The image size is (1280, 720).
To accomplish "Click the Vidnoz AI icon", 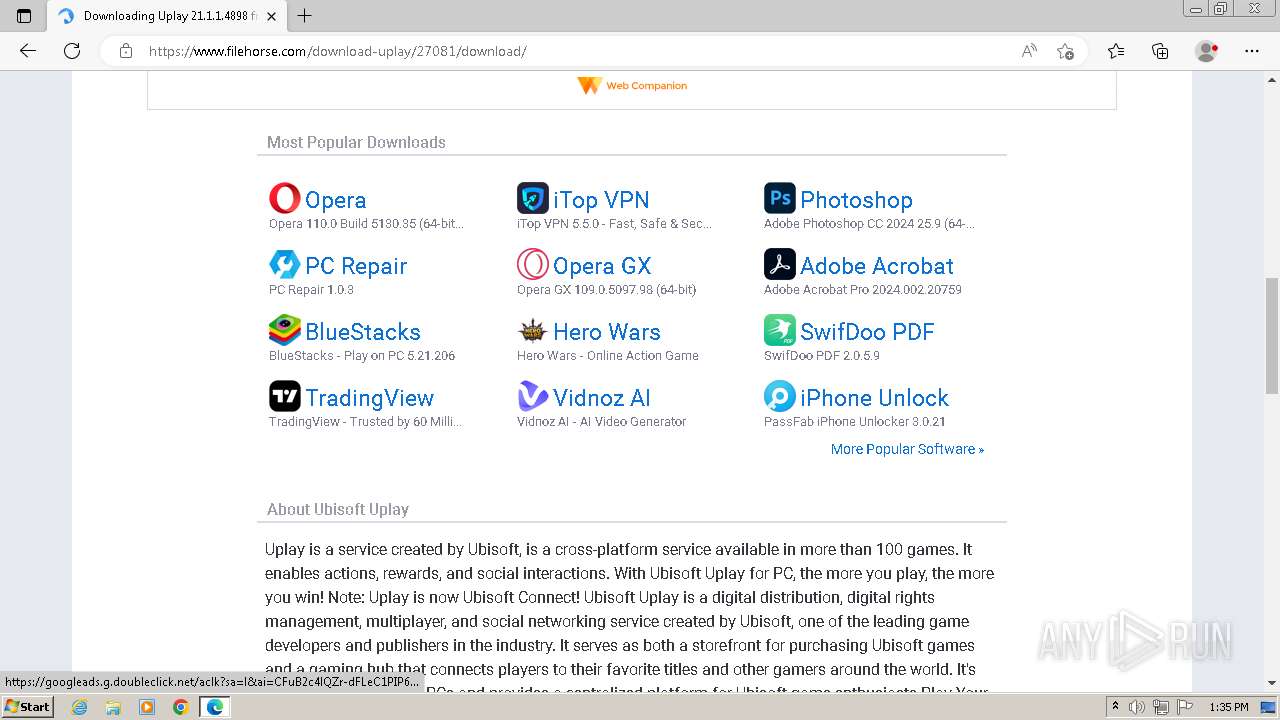I will [x=532, y=396].
